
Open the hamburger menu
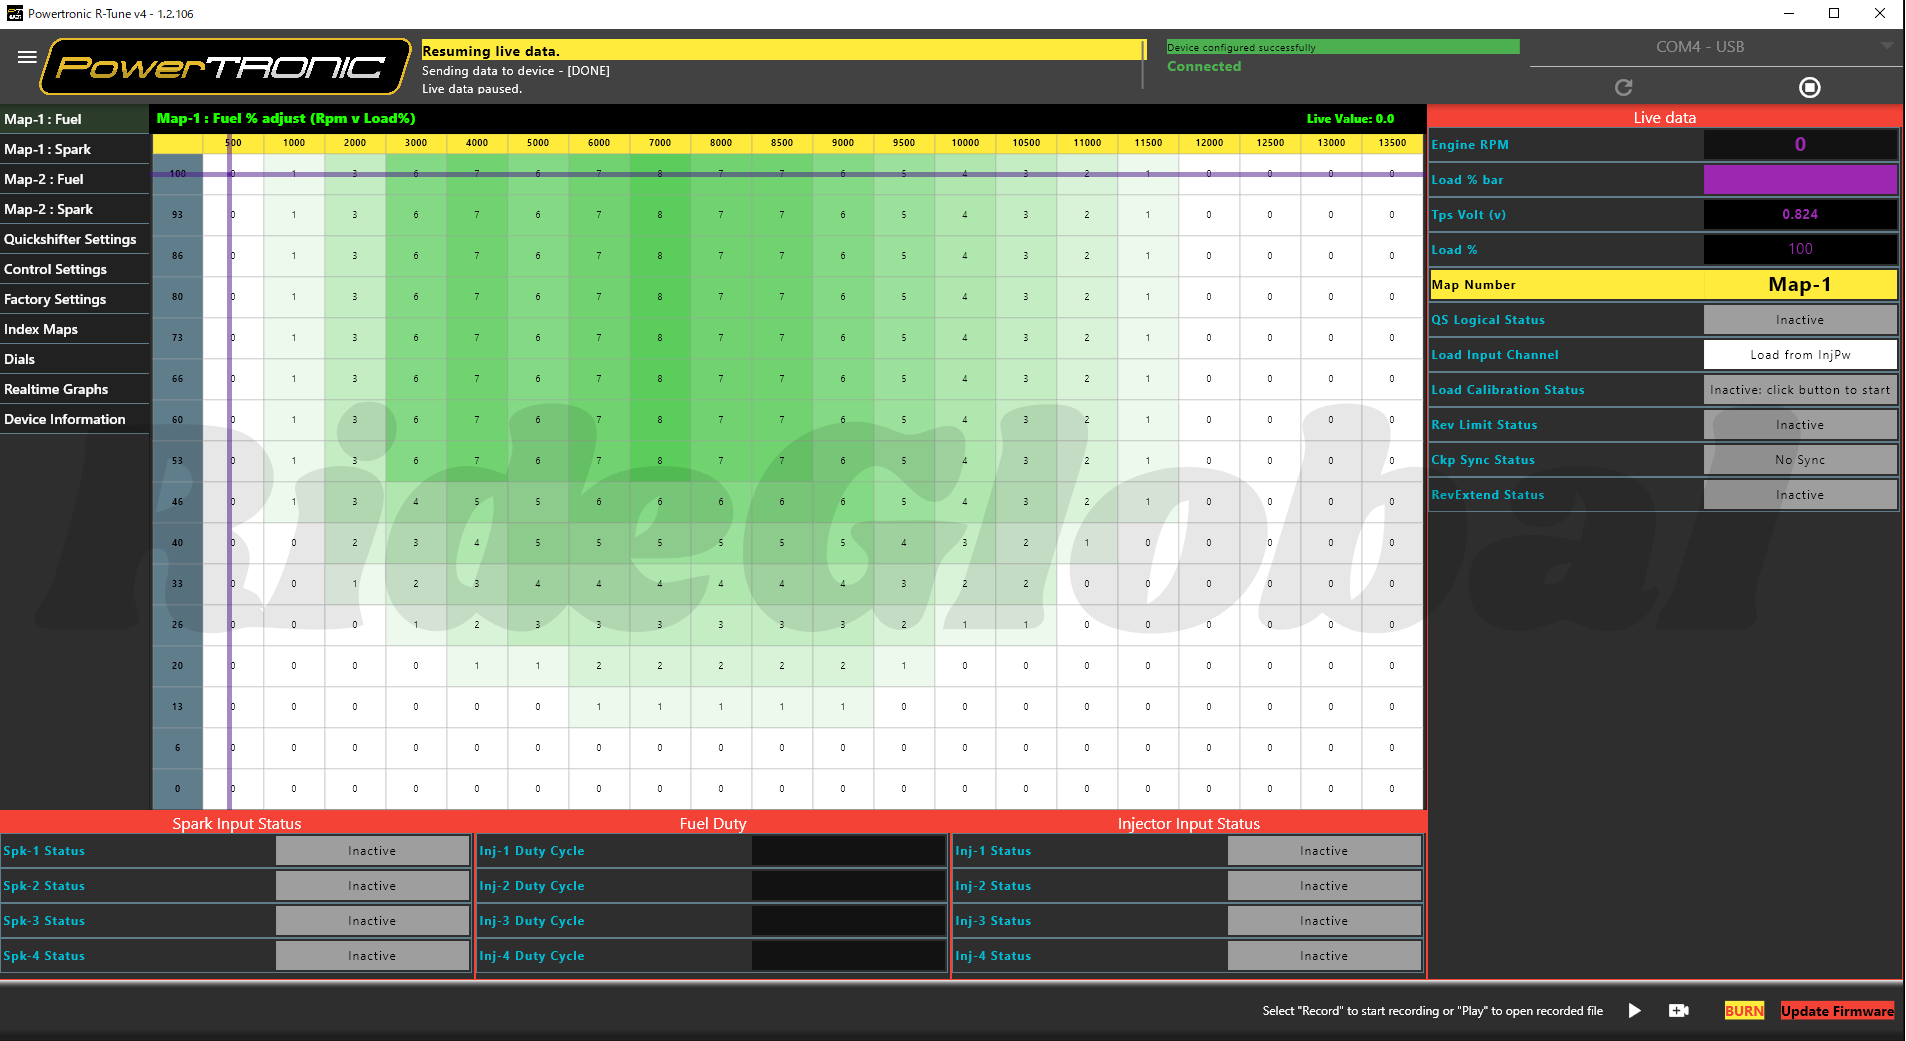(x=27, y=57)
